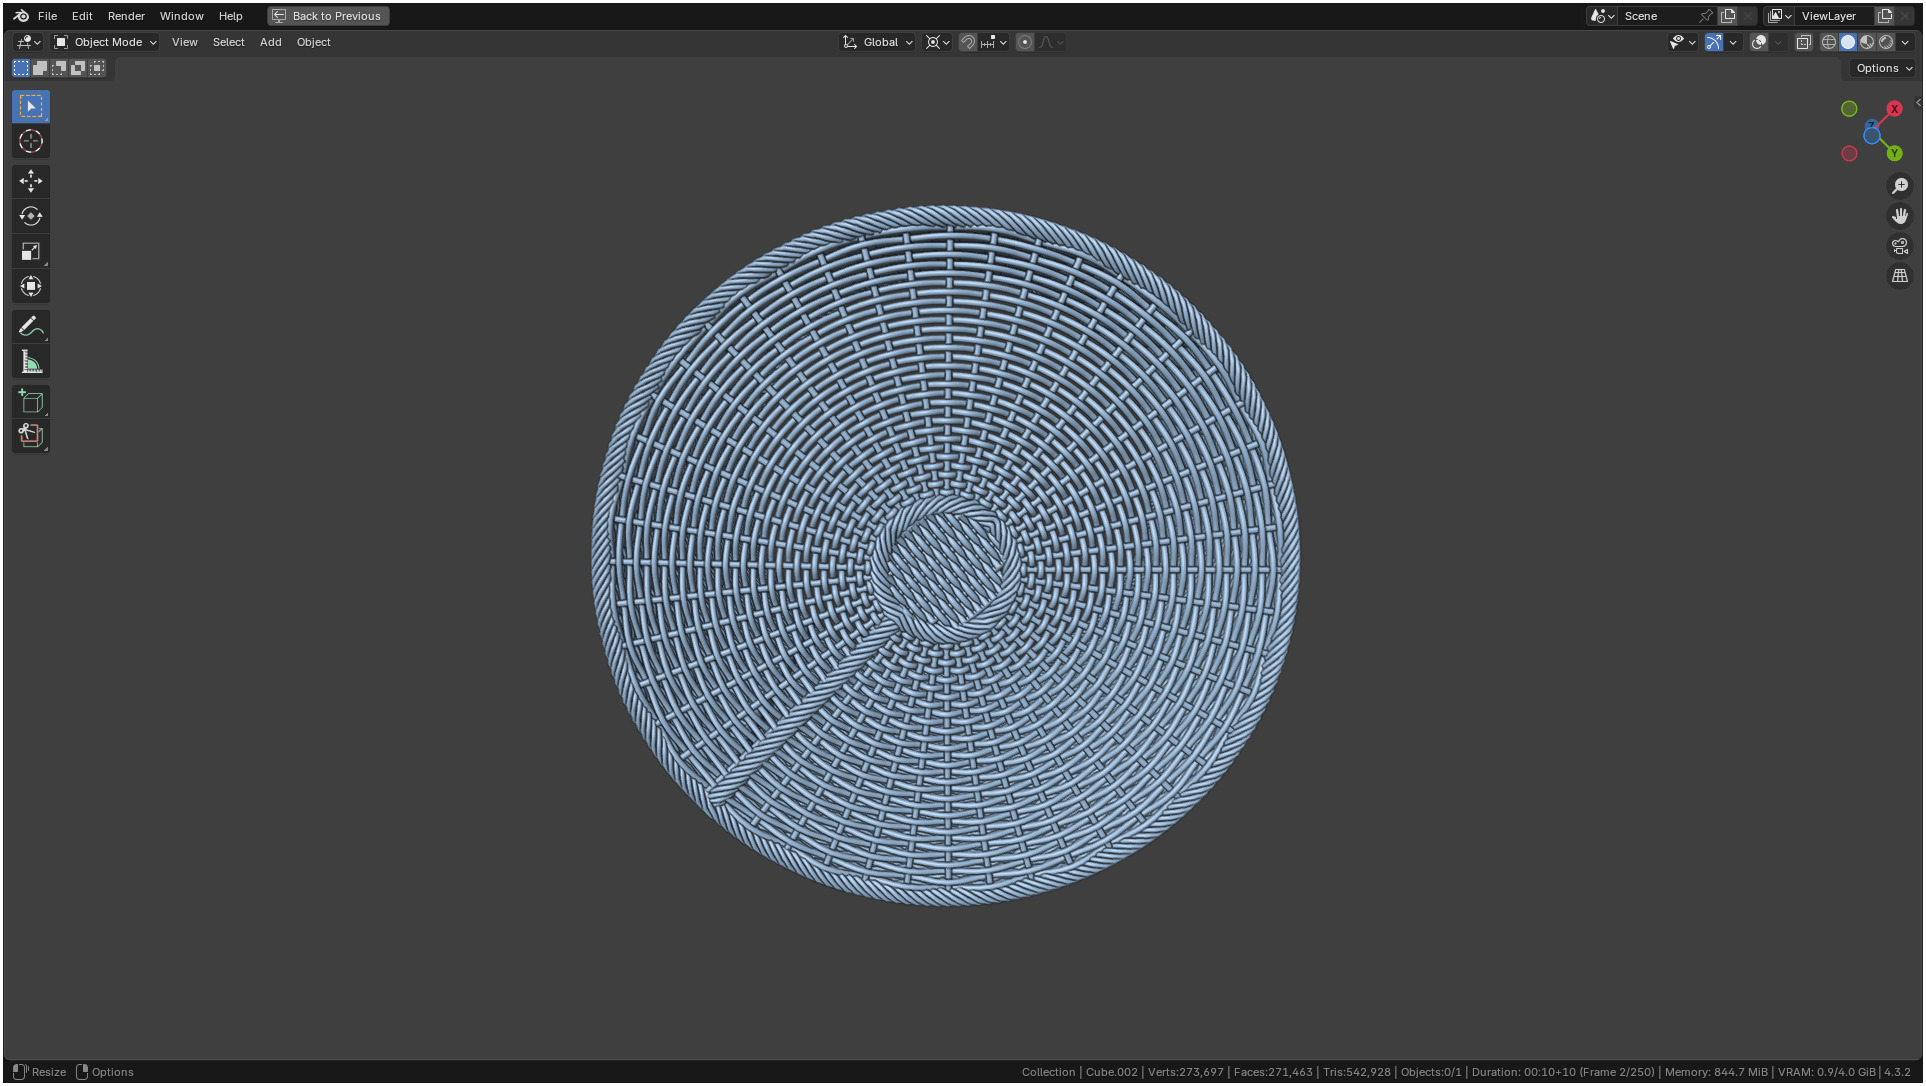Image resolution: width=1926 pixels, height=1086 pixels.
Task: Select the 3D Cursor tool
Action: tap(31, 141)
